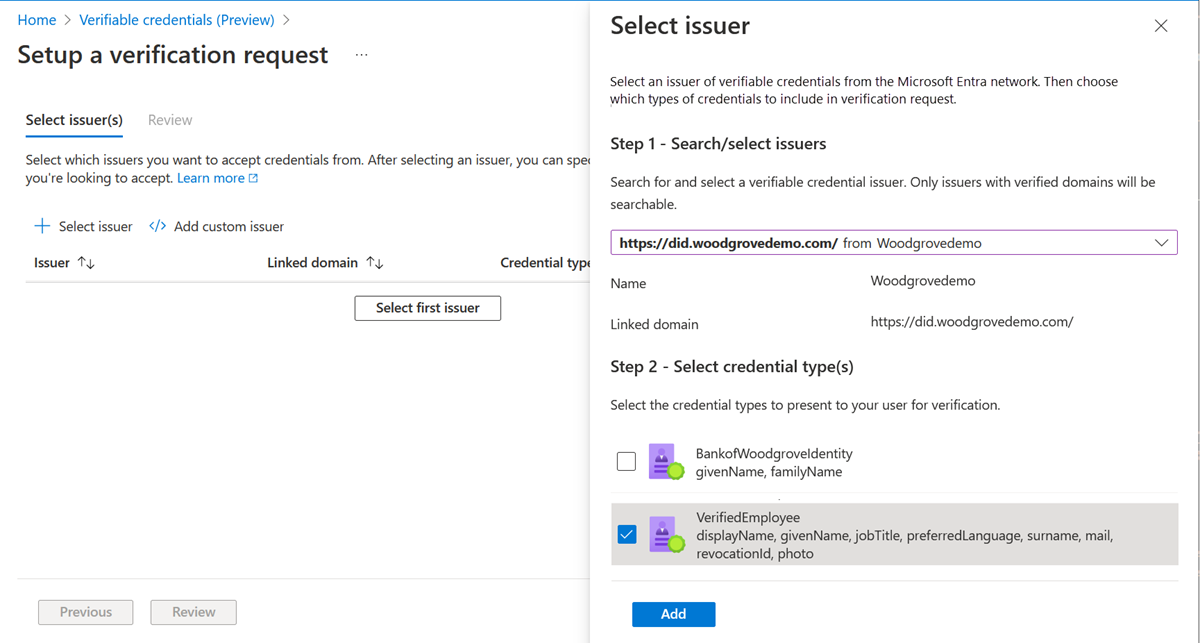The width and height of the screenshot is (1200, 643).
Task: Click the code brackets icon for custom issuer
Action: (157, 226)
